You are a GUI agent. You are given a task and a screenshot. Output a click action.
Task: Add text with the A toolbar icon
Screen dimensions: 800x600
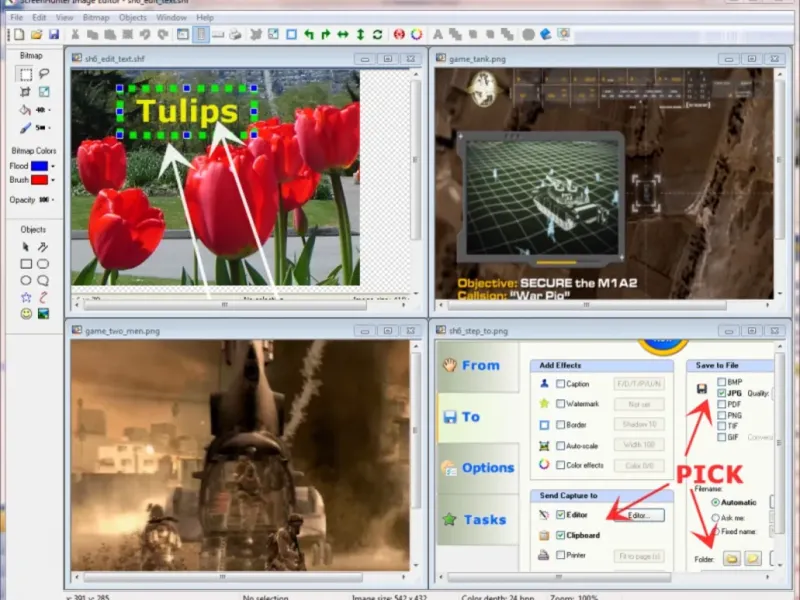[438, 34]
